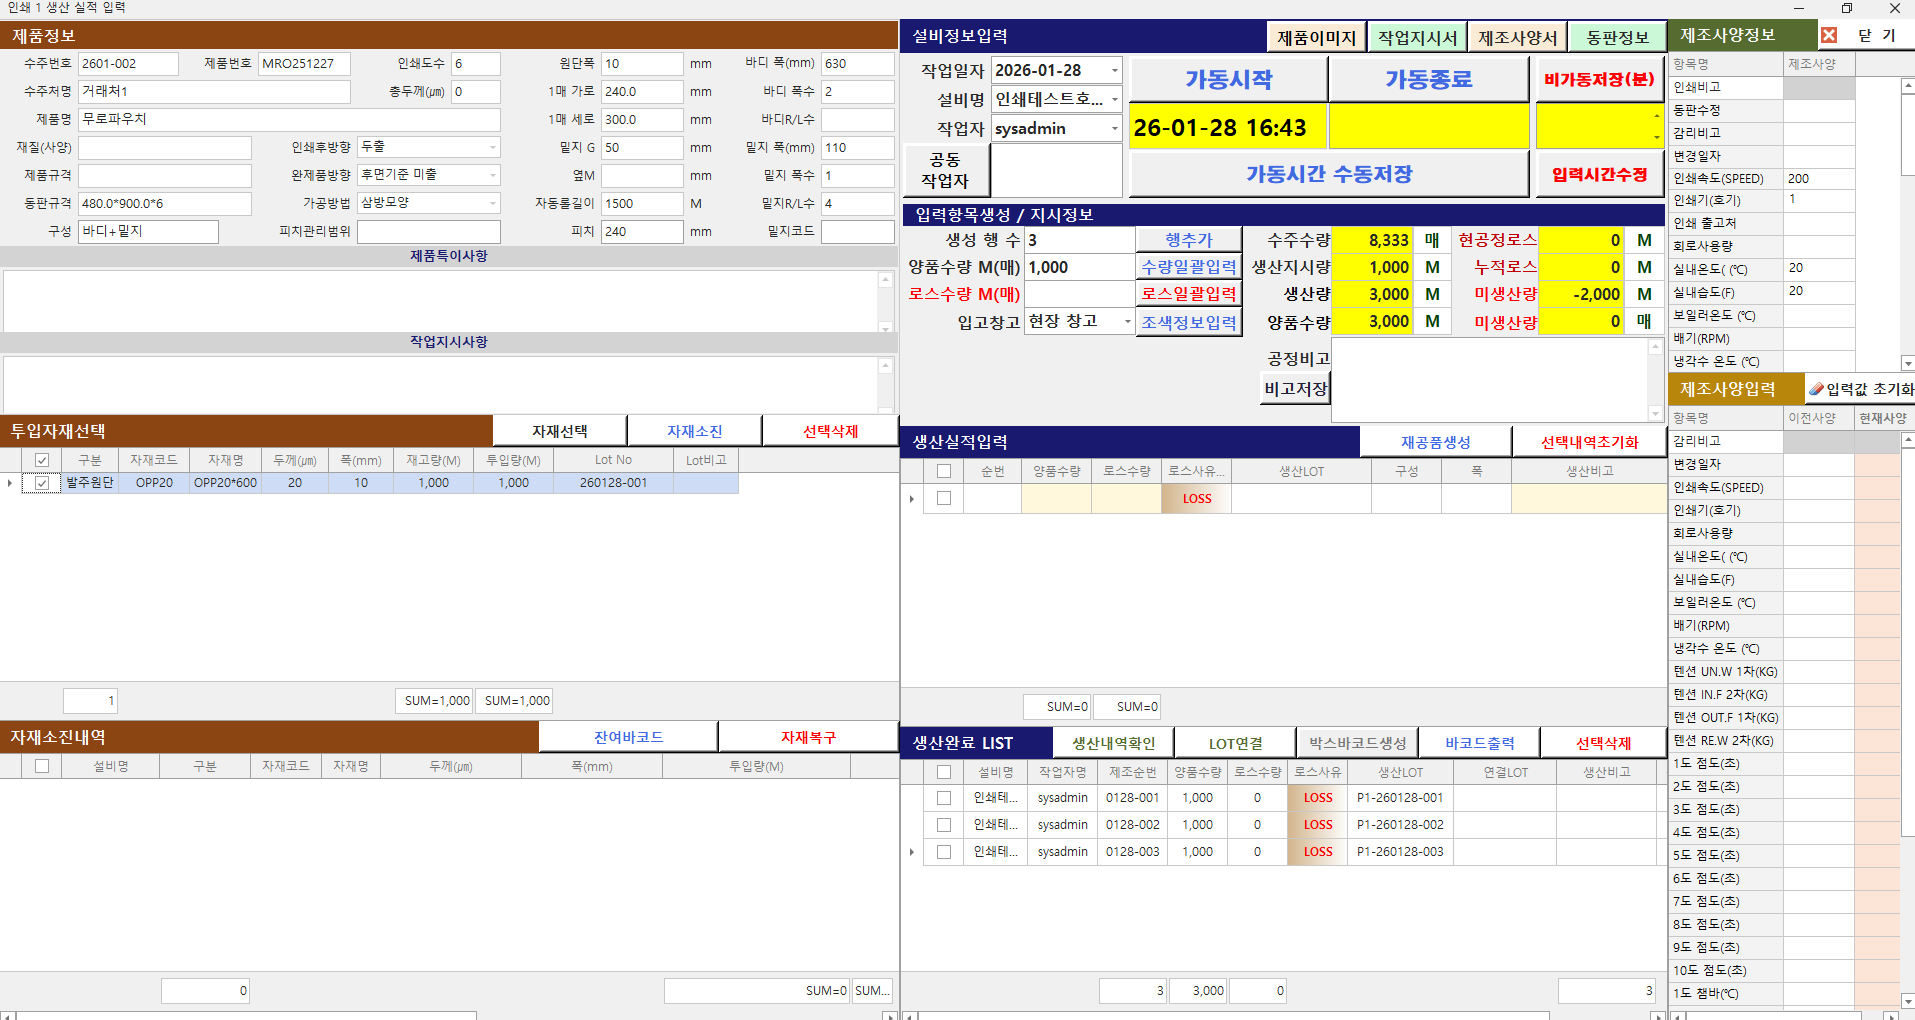
Task: Click the 가동종료 (operation end) button
Action: [1429, 79]
